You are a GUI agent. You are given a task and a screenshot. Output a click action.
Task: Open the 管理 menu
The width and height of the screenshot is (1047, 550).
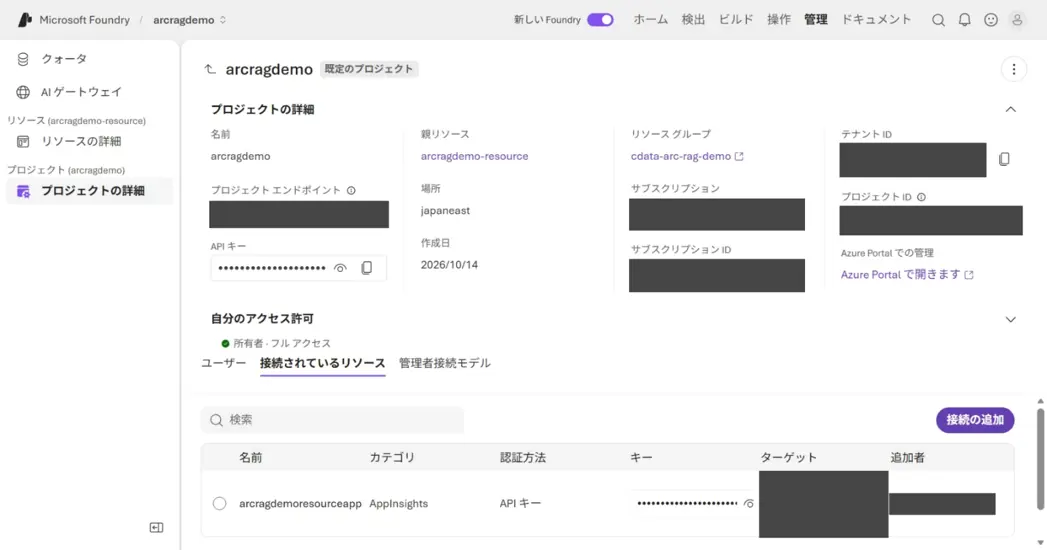(815, 19)
